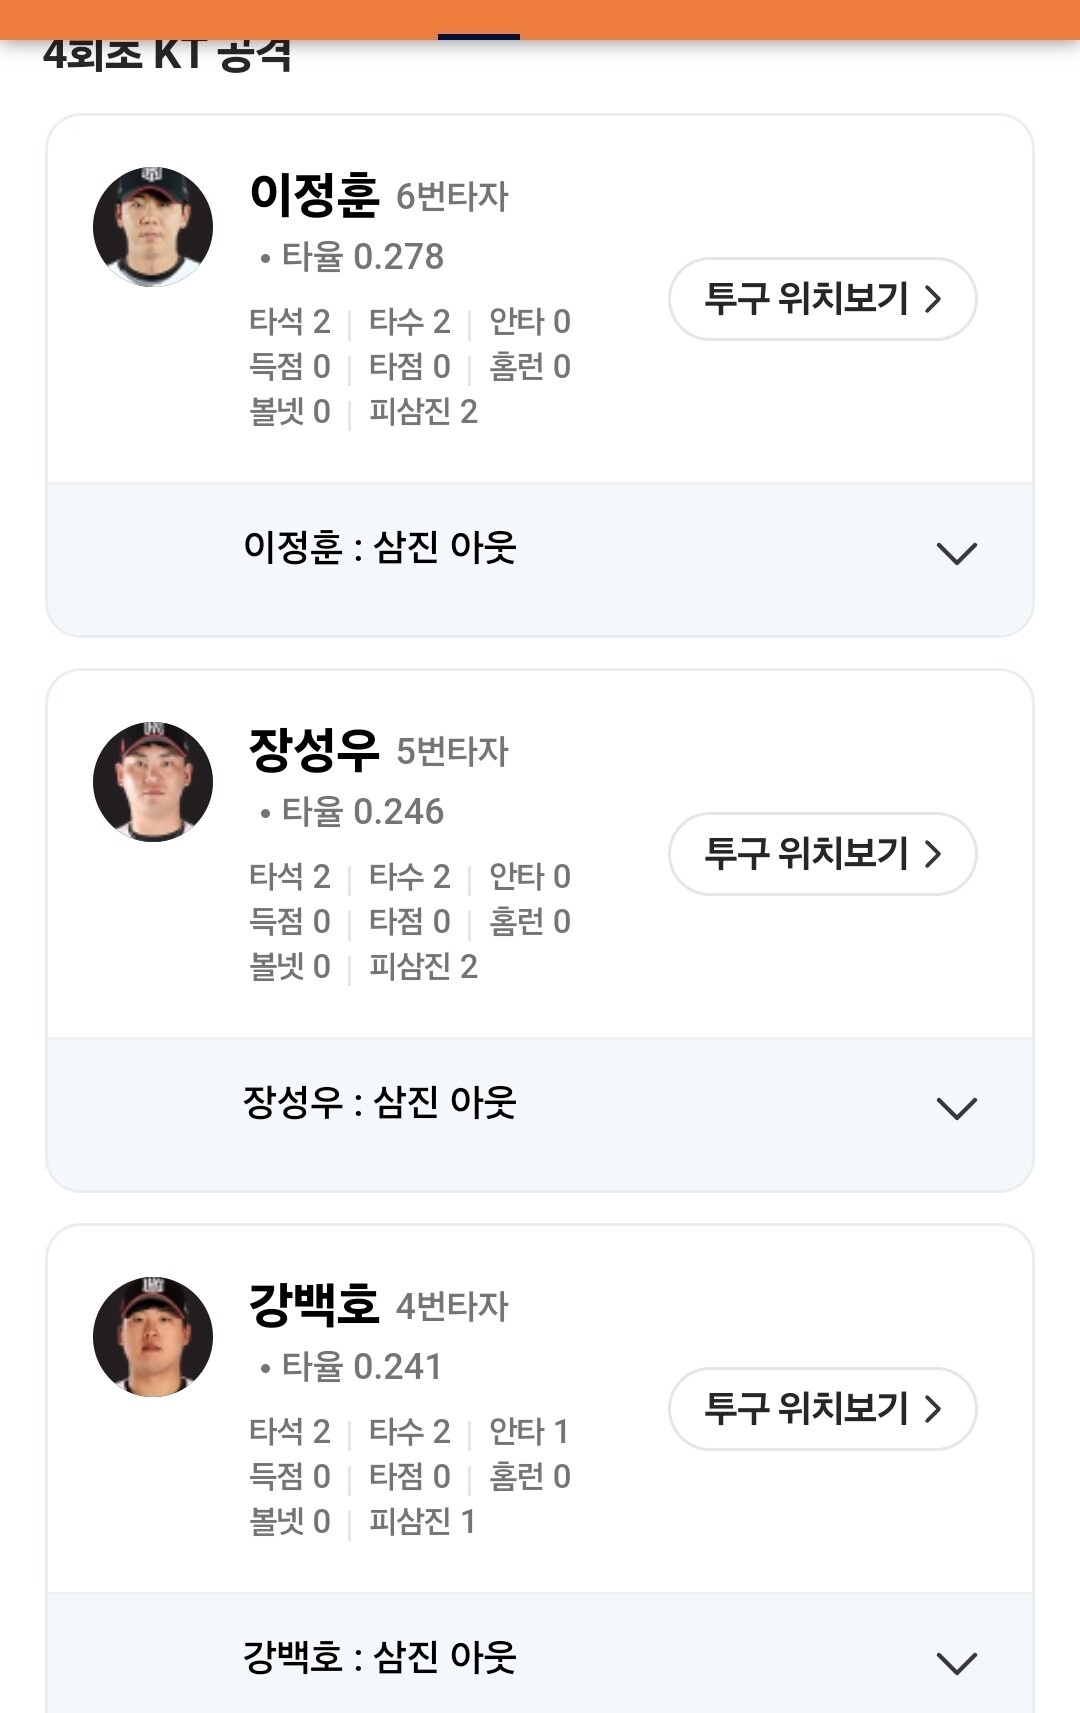Click 강백호's 타율 0.241 stat
The image size is (1080, 1713).
coord(360,1367)
